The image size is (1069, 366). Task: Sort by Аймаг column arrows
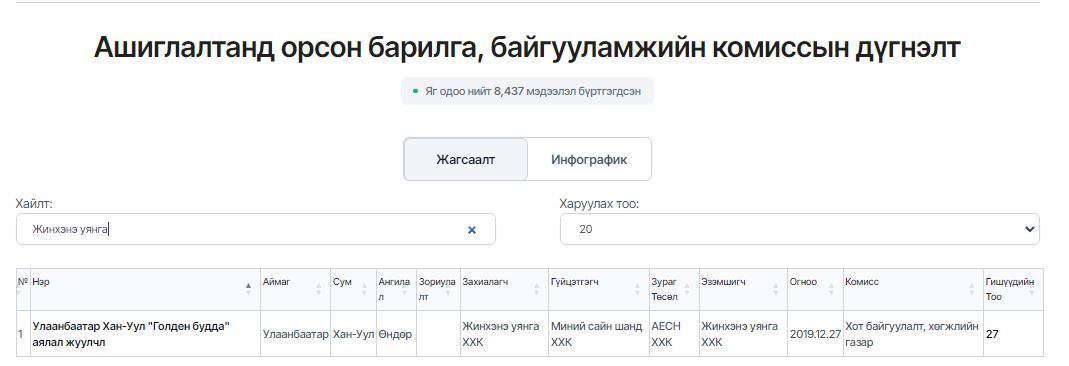click(318, 290)
